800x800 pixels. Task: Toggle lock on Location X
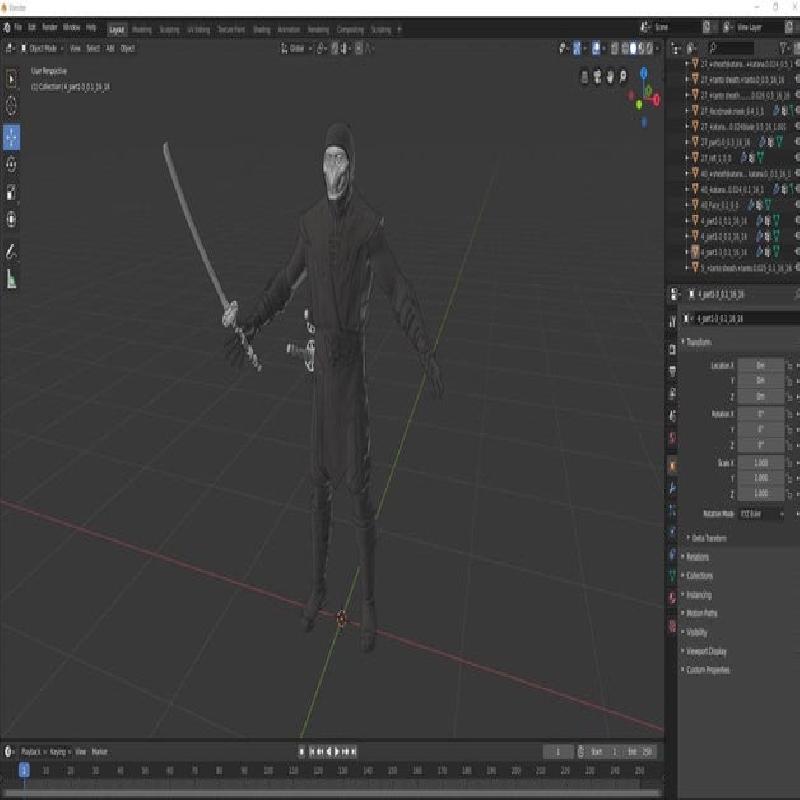pyautogui.click(x=790, y=366)
